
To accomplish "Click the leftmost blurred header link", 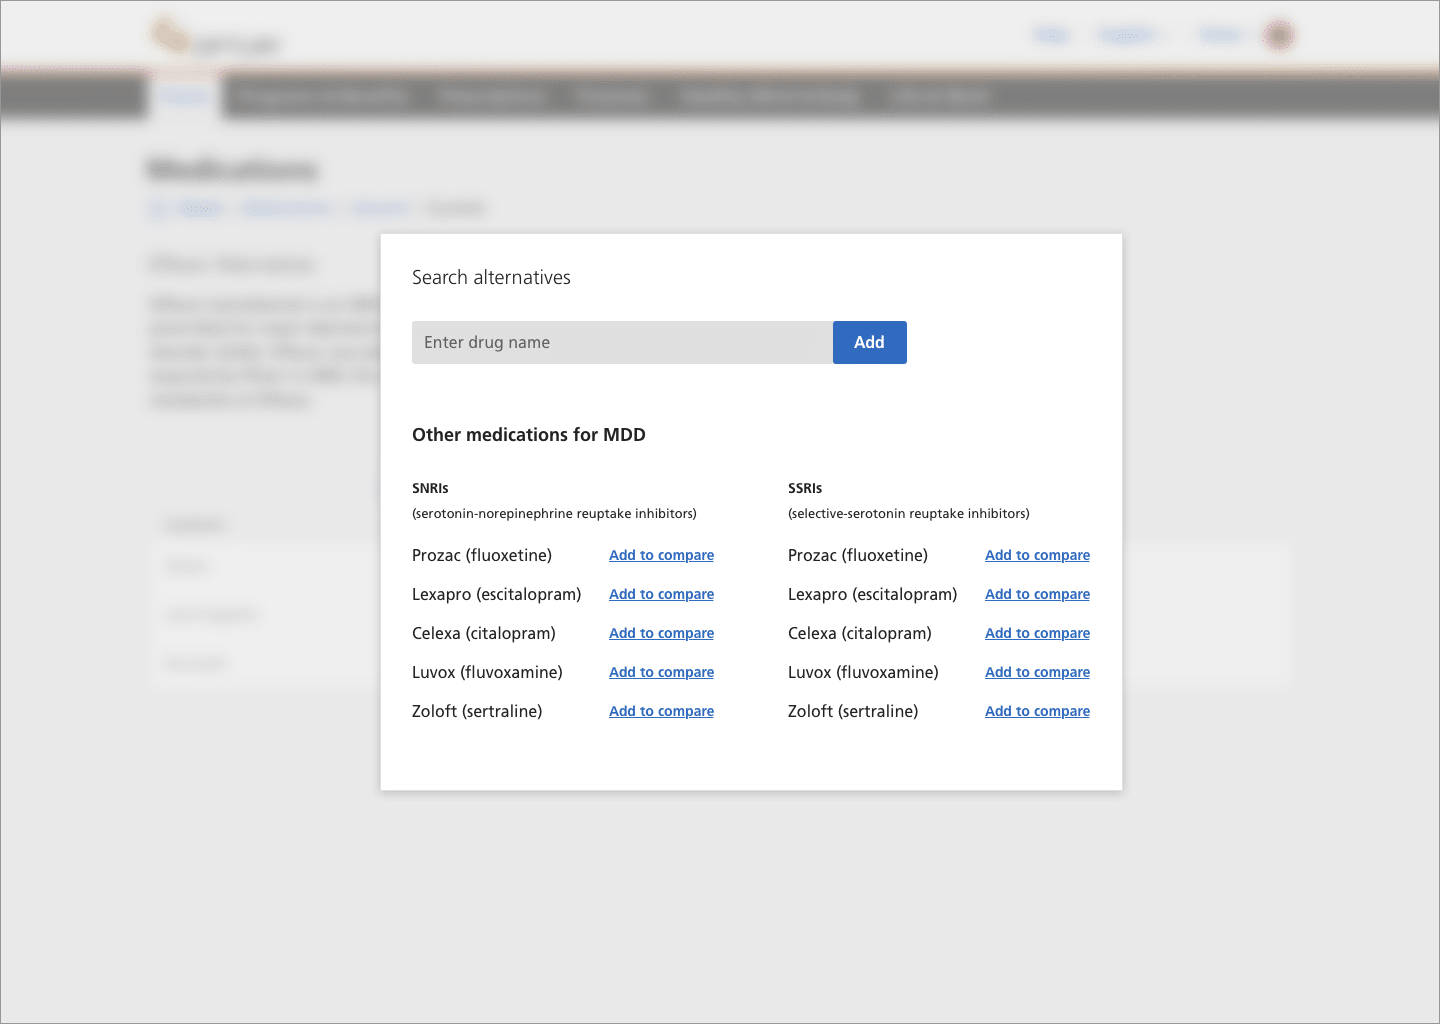I will [1051, 36].
